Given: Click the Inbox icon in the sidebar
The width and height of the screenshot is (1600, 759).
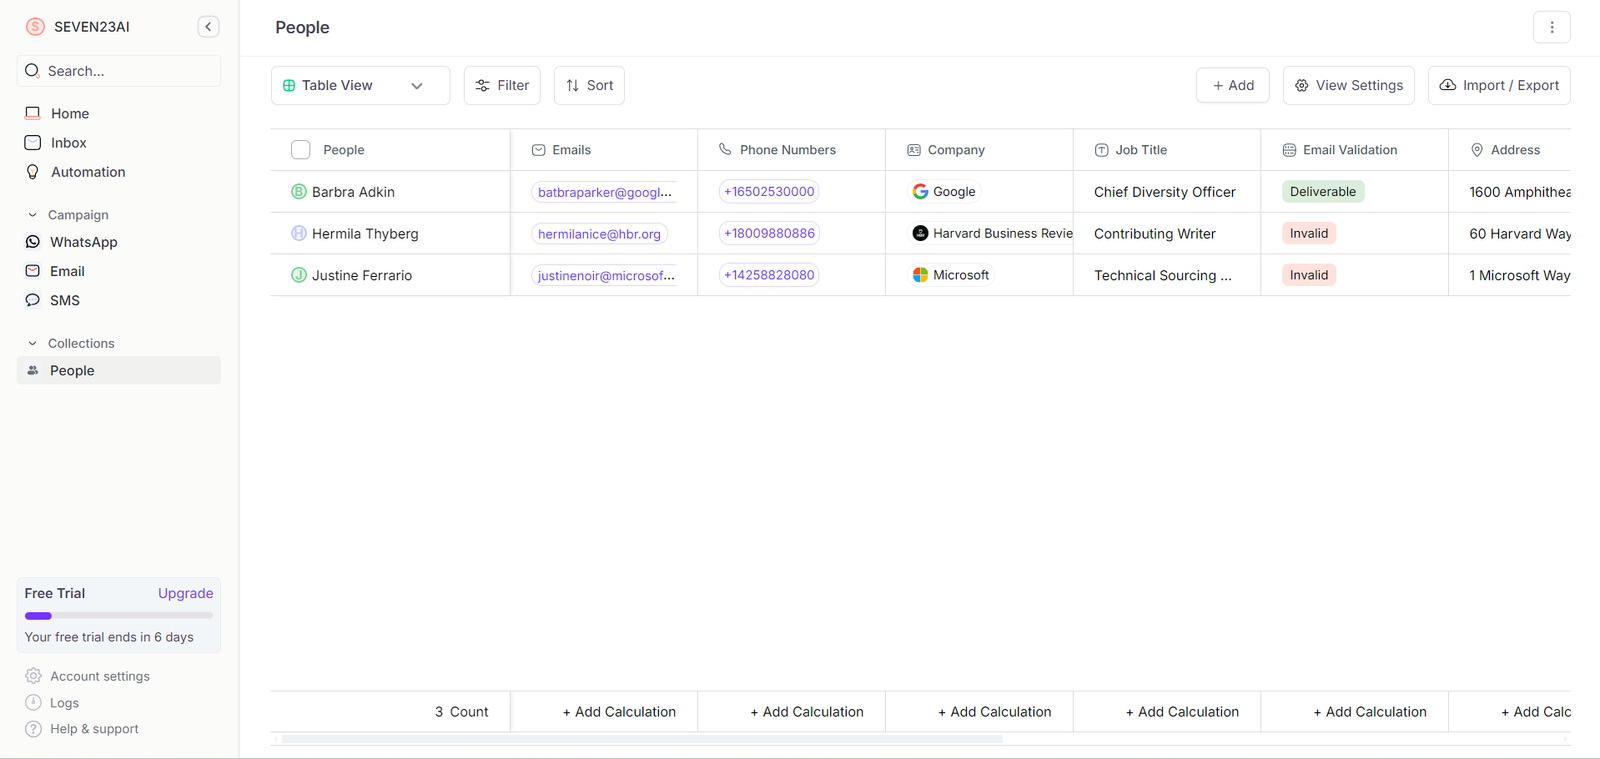Looking at the screenshot, I should click(x=33, y=143).
